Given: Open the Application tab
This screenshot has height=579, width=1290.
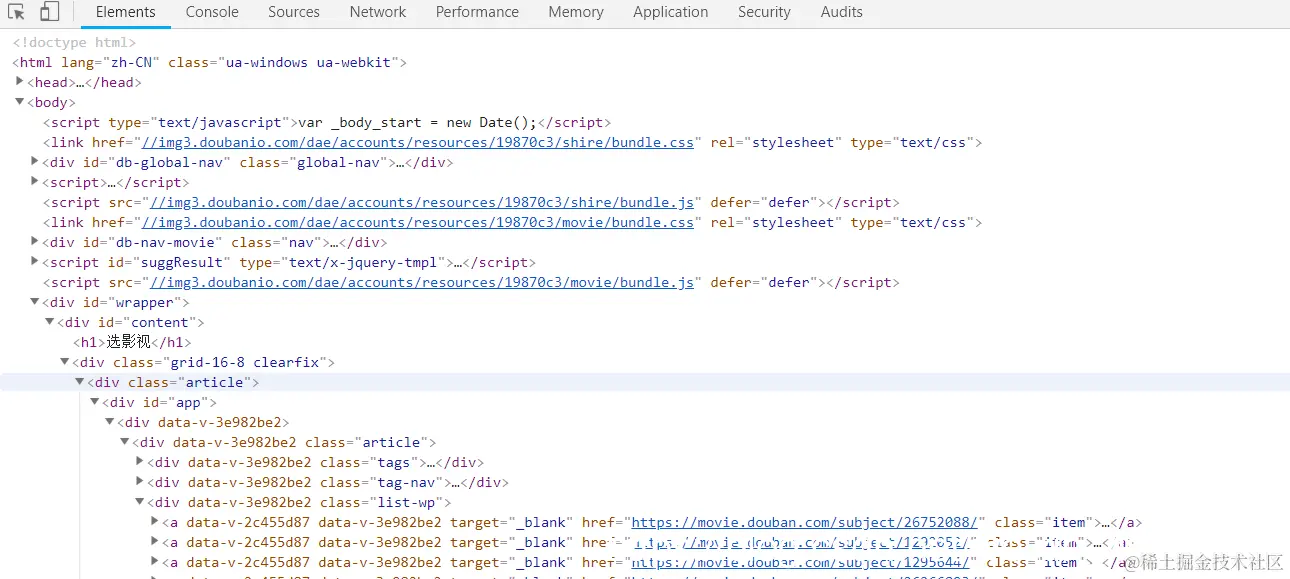Looking at the screenshot, I should point(671,12).
